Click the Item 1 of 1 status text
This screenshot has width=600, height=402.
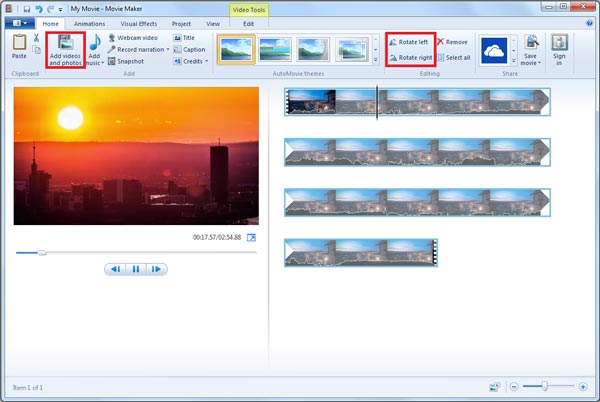28,387
